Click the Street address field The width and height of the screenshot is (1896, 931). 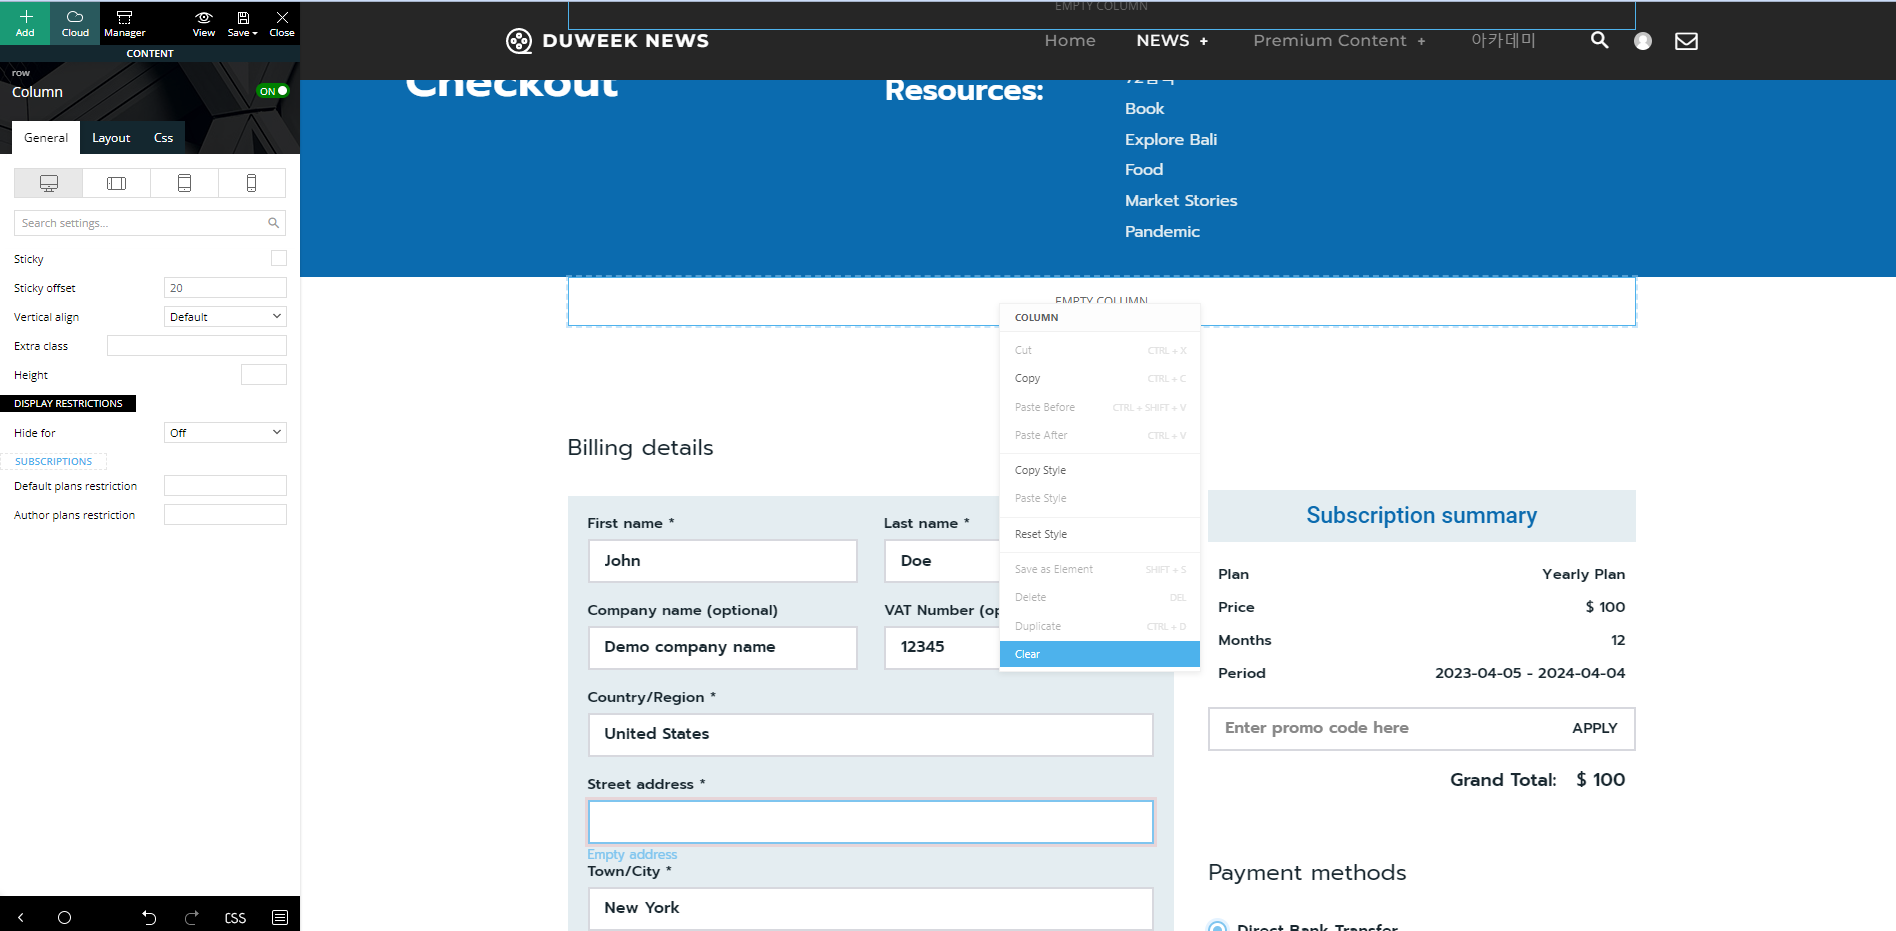(871, 822)
